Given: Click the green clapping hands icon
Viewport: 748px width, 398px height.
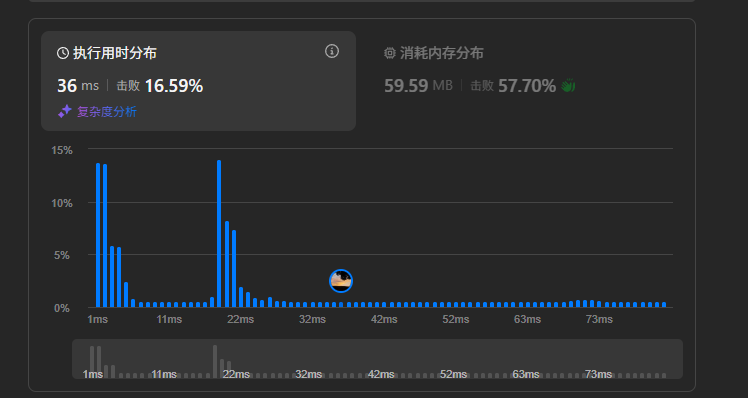Looking at the screenshot, I should point(568,86).
